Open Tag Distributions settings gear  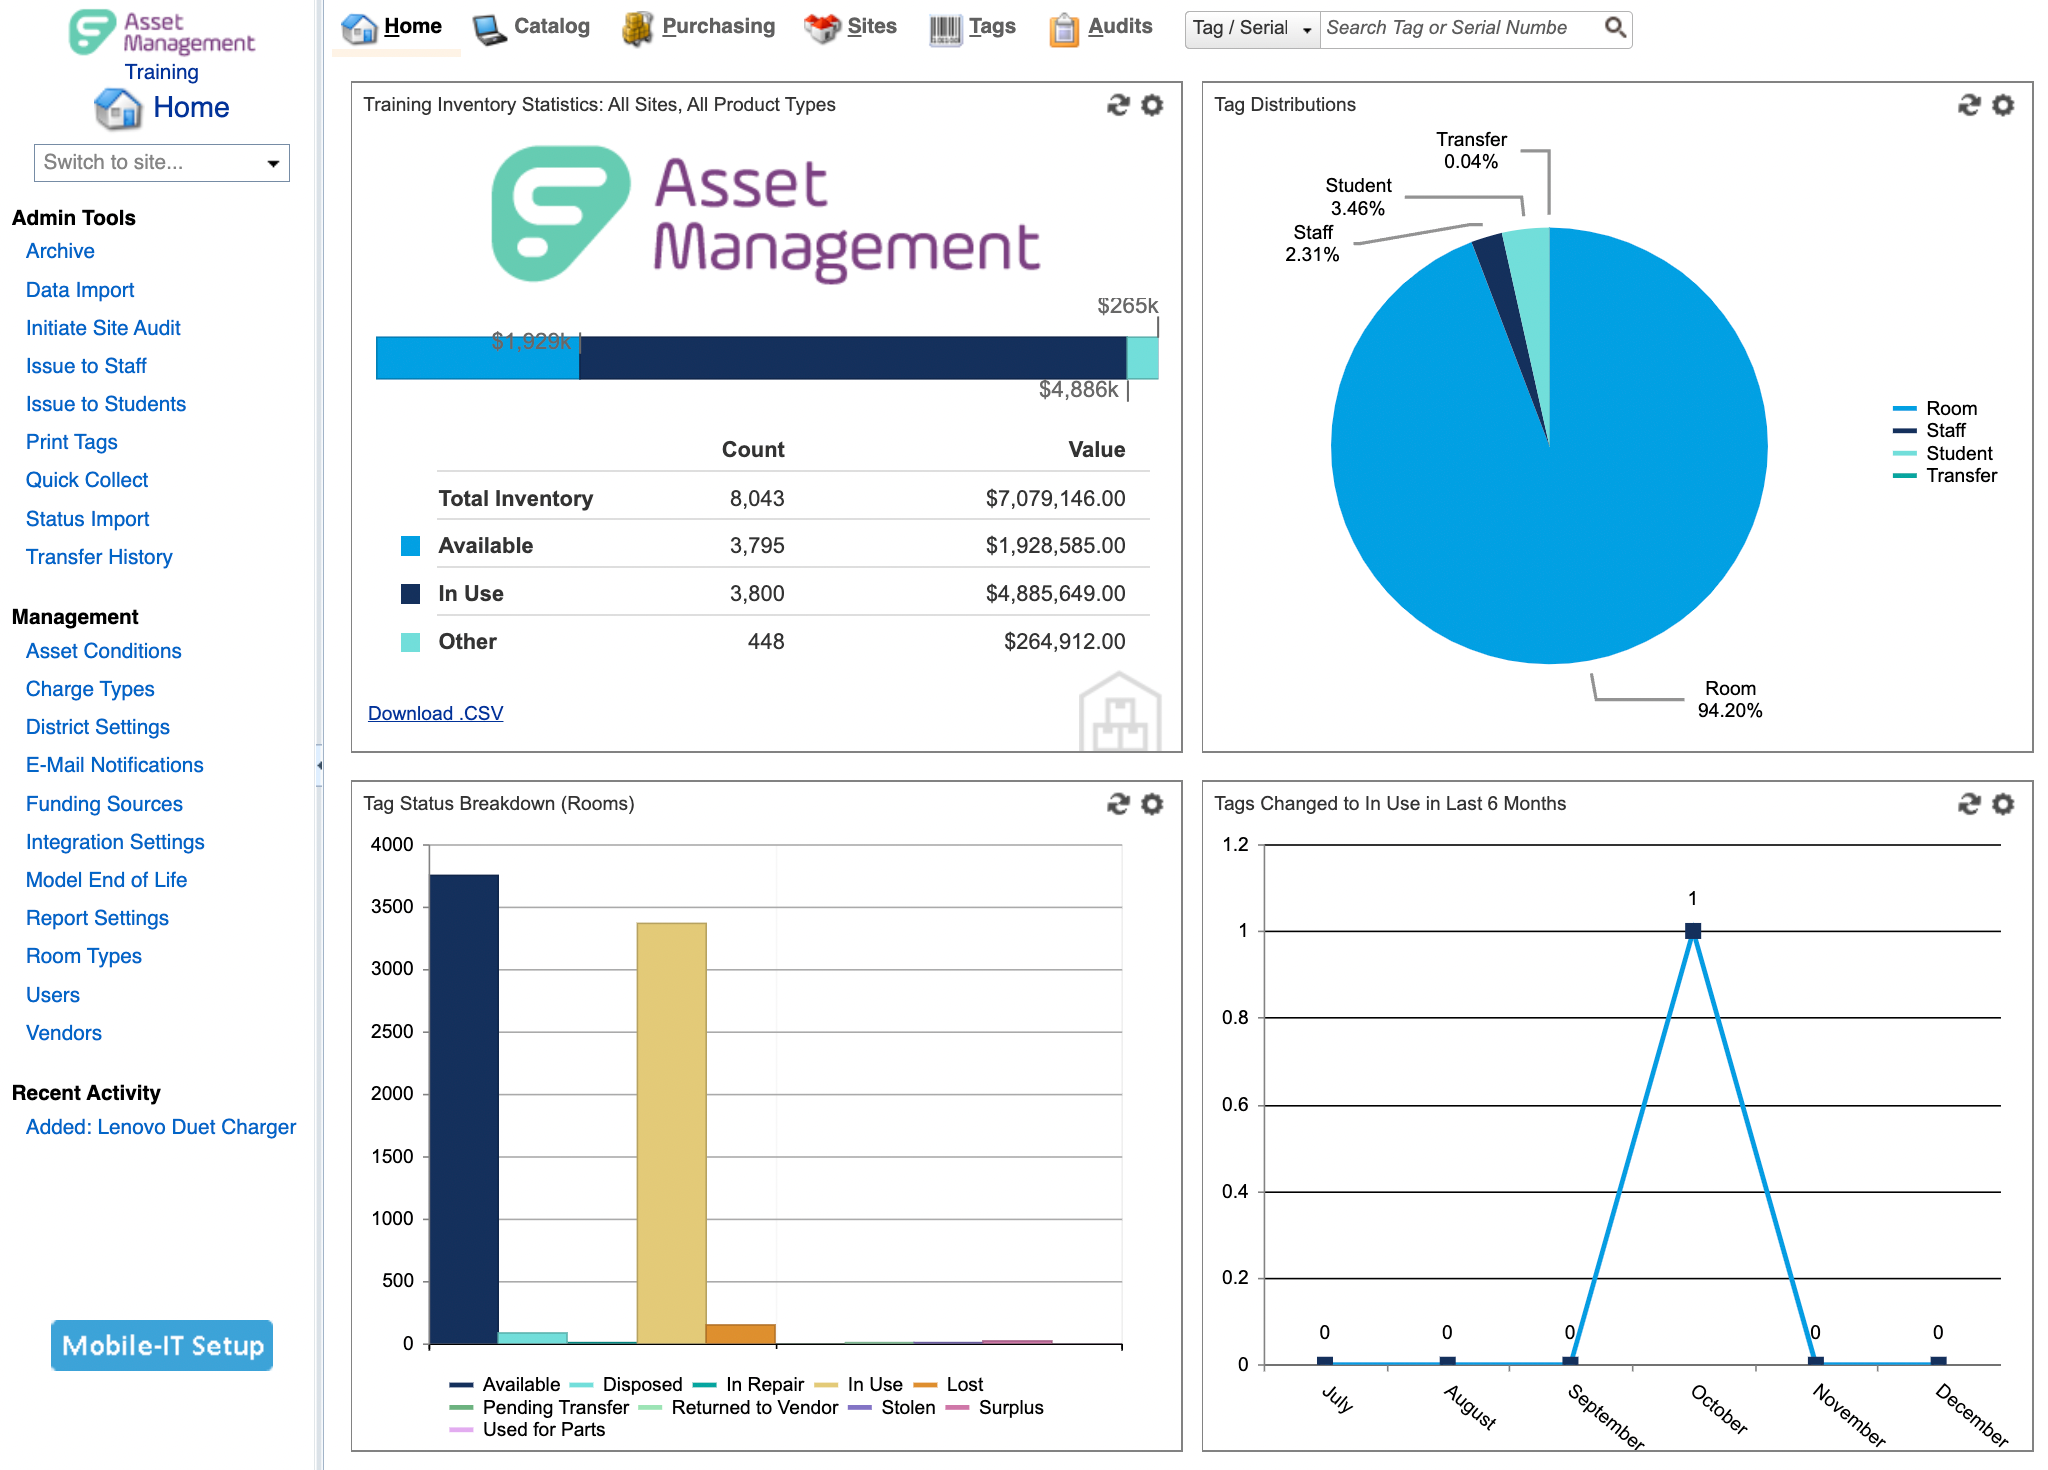point(2003,105)
